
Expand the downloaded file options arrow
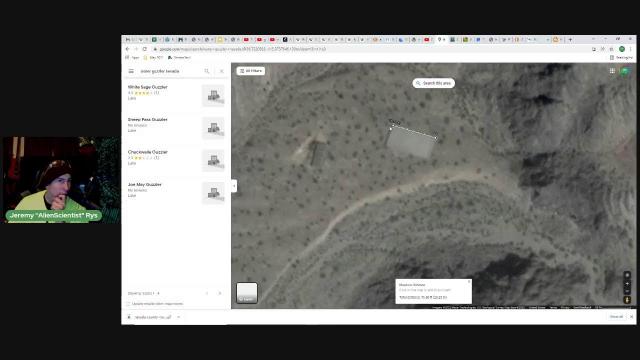click(x=178, y=317)
